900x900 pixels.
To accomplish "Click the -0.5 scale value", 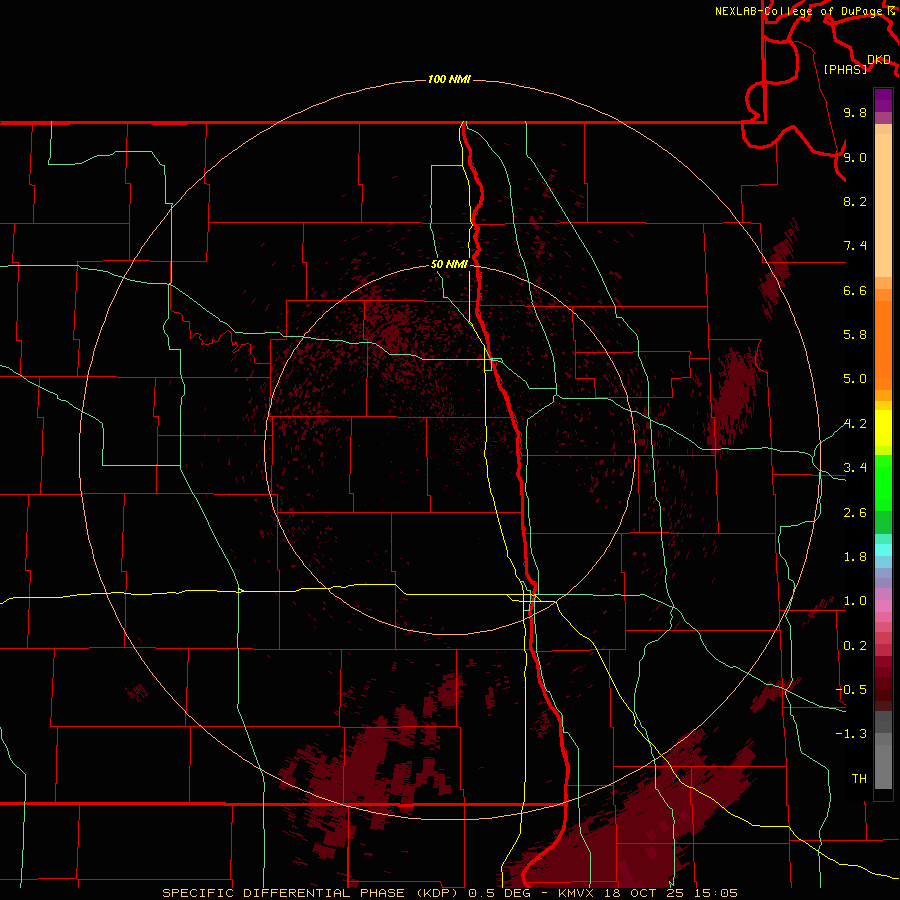I will tap(851, 689).
